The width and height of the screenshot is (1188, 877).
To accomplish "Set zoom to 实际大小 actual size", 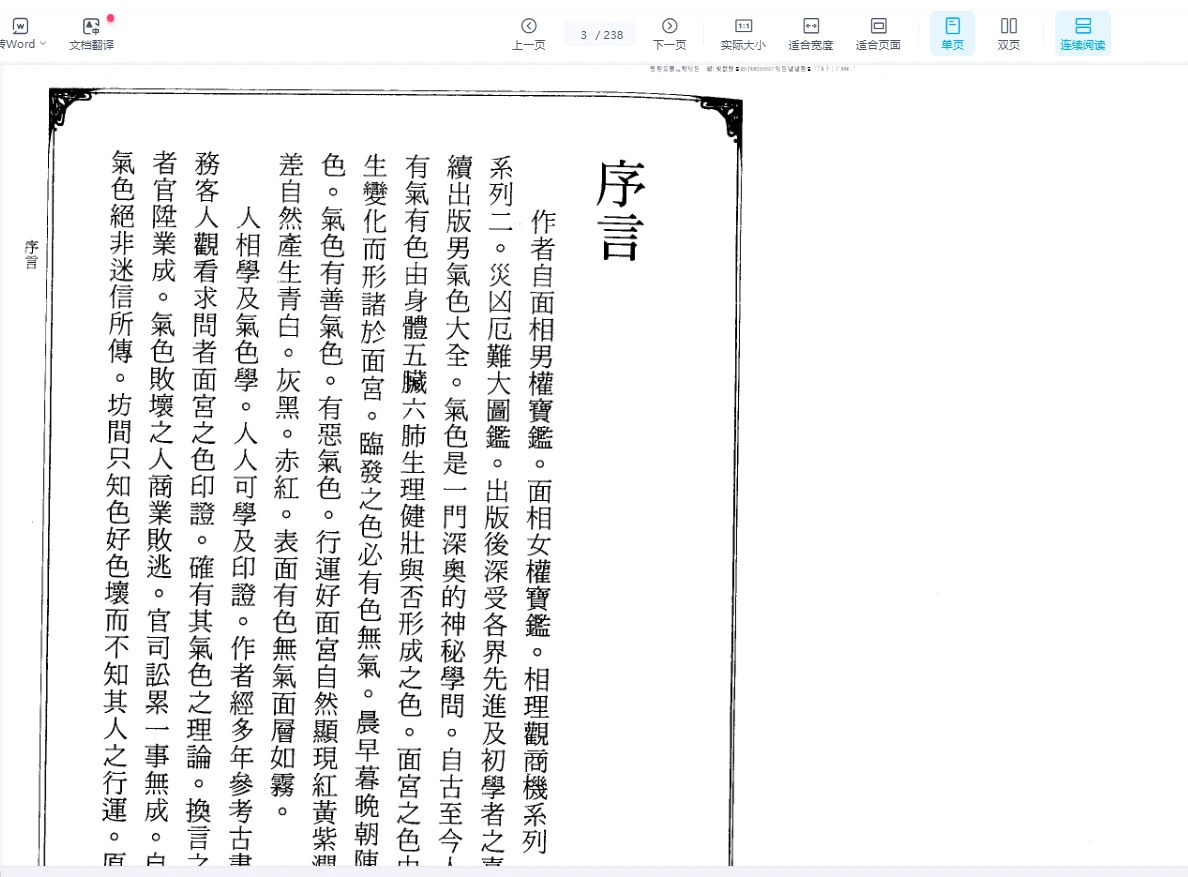I will tap(743, 34).
